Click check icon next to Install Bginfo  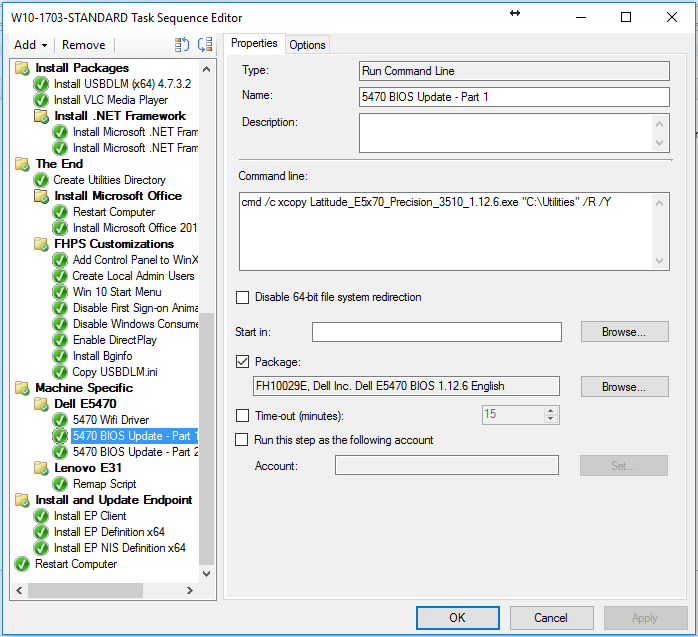point(60,356)
